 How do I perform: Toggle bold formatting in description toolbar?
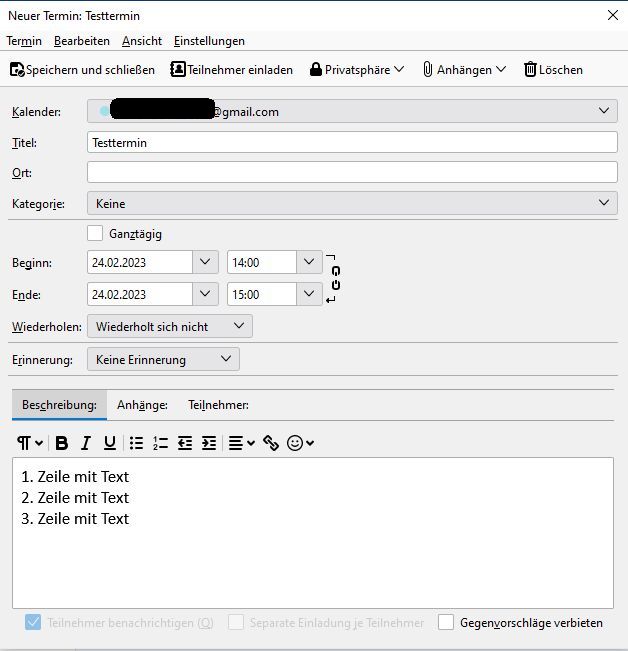[62, 443]
